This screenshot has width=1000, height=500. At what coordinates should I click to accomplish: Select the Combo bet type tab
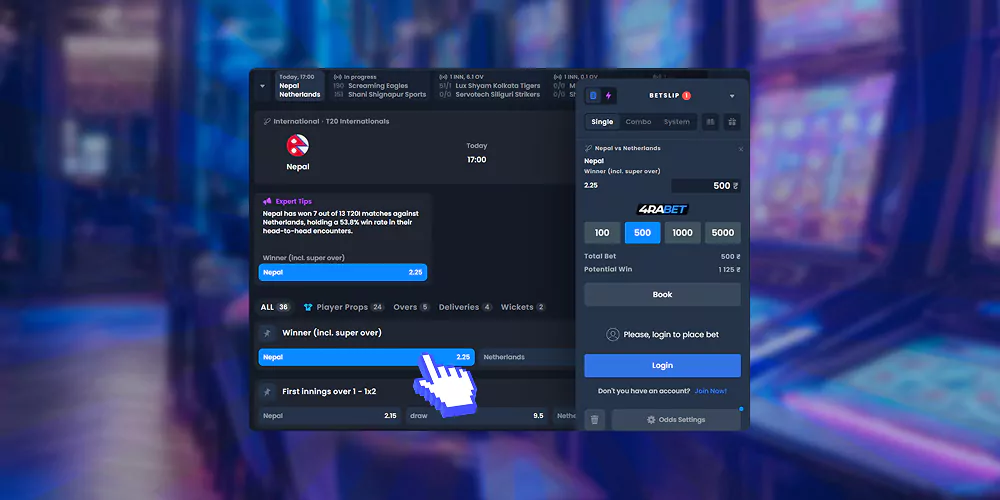click(638, 122)
